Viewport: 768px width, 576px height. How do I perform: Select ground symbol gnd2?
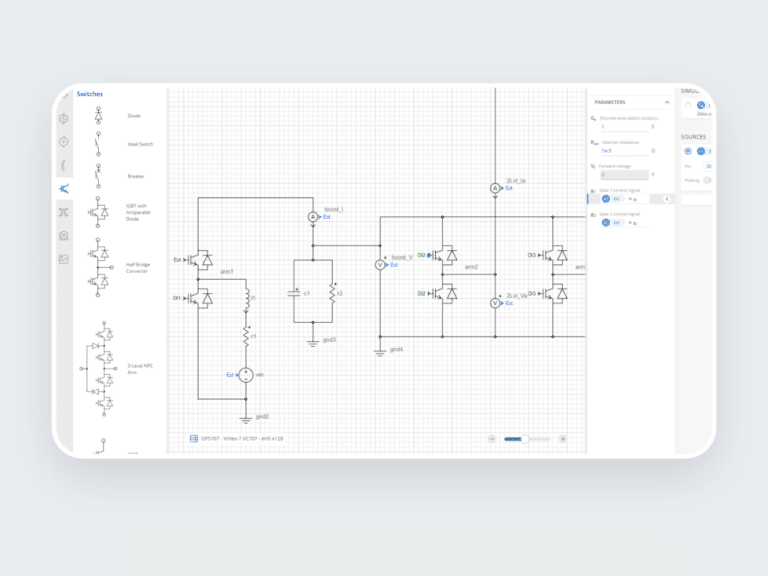(246, 418)
